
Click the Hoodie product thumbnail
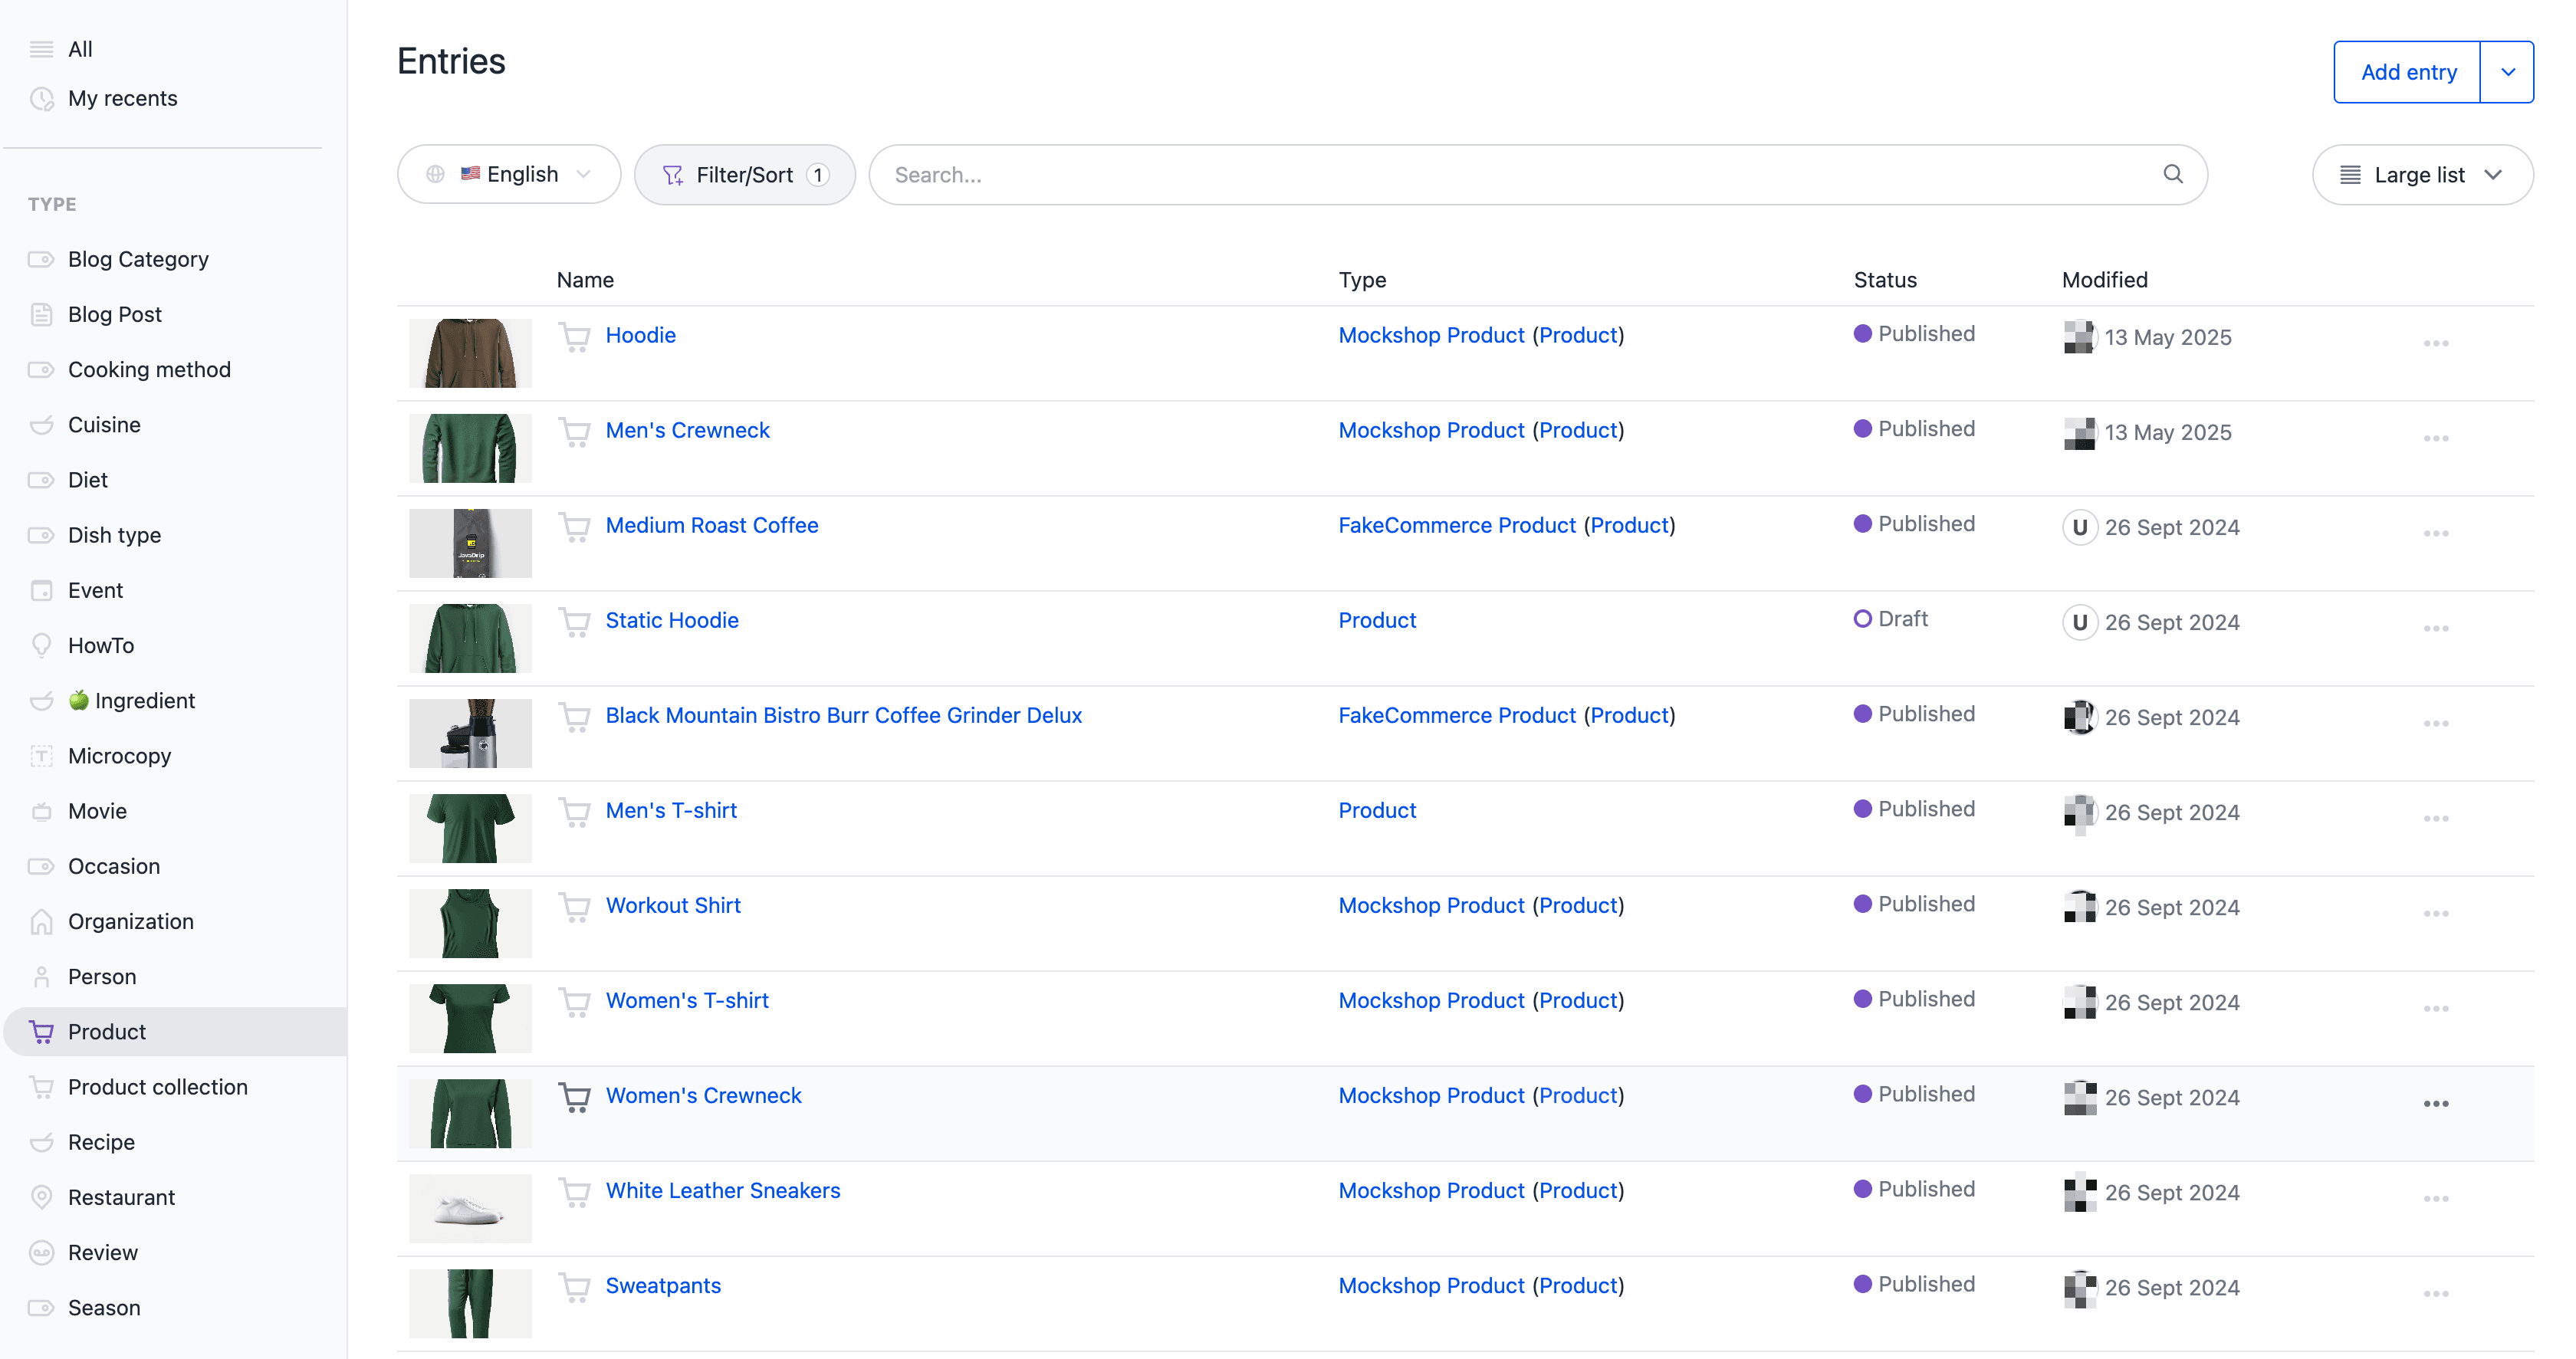[470, 353]
